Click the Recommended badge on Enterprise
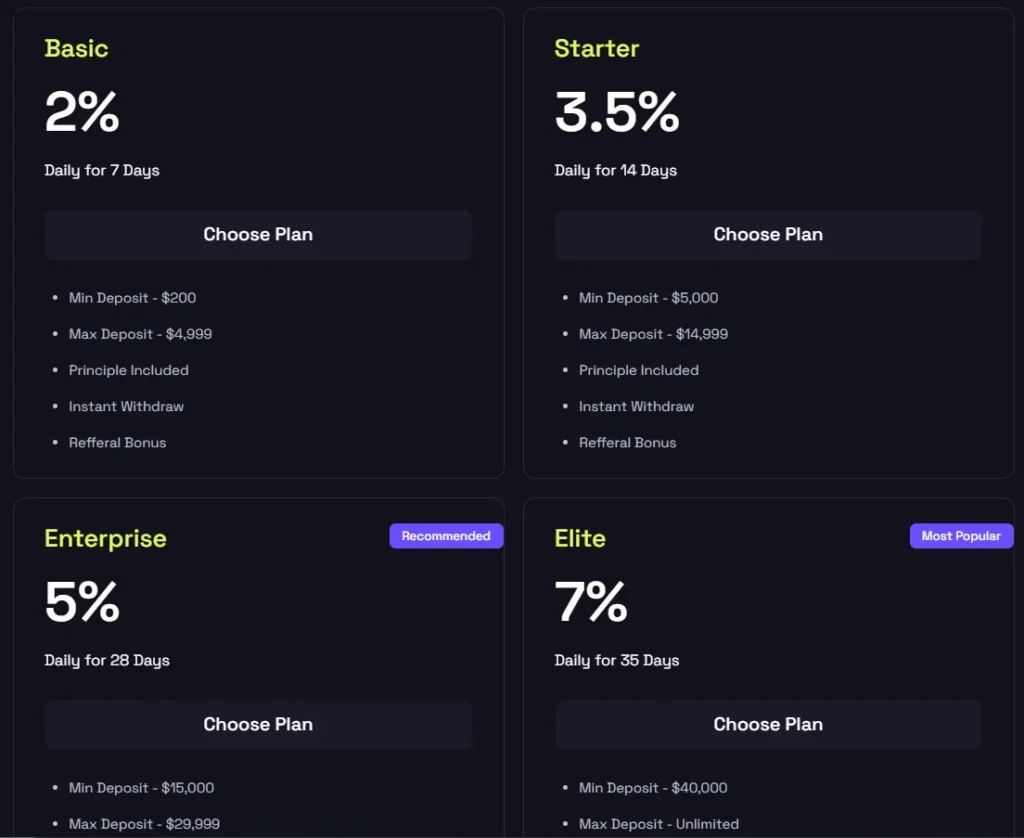Viewport: 1024px width, 838px height. (446, 536)
